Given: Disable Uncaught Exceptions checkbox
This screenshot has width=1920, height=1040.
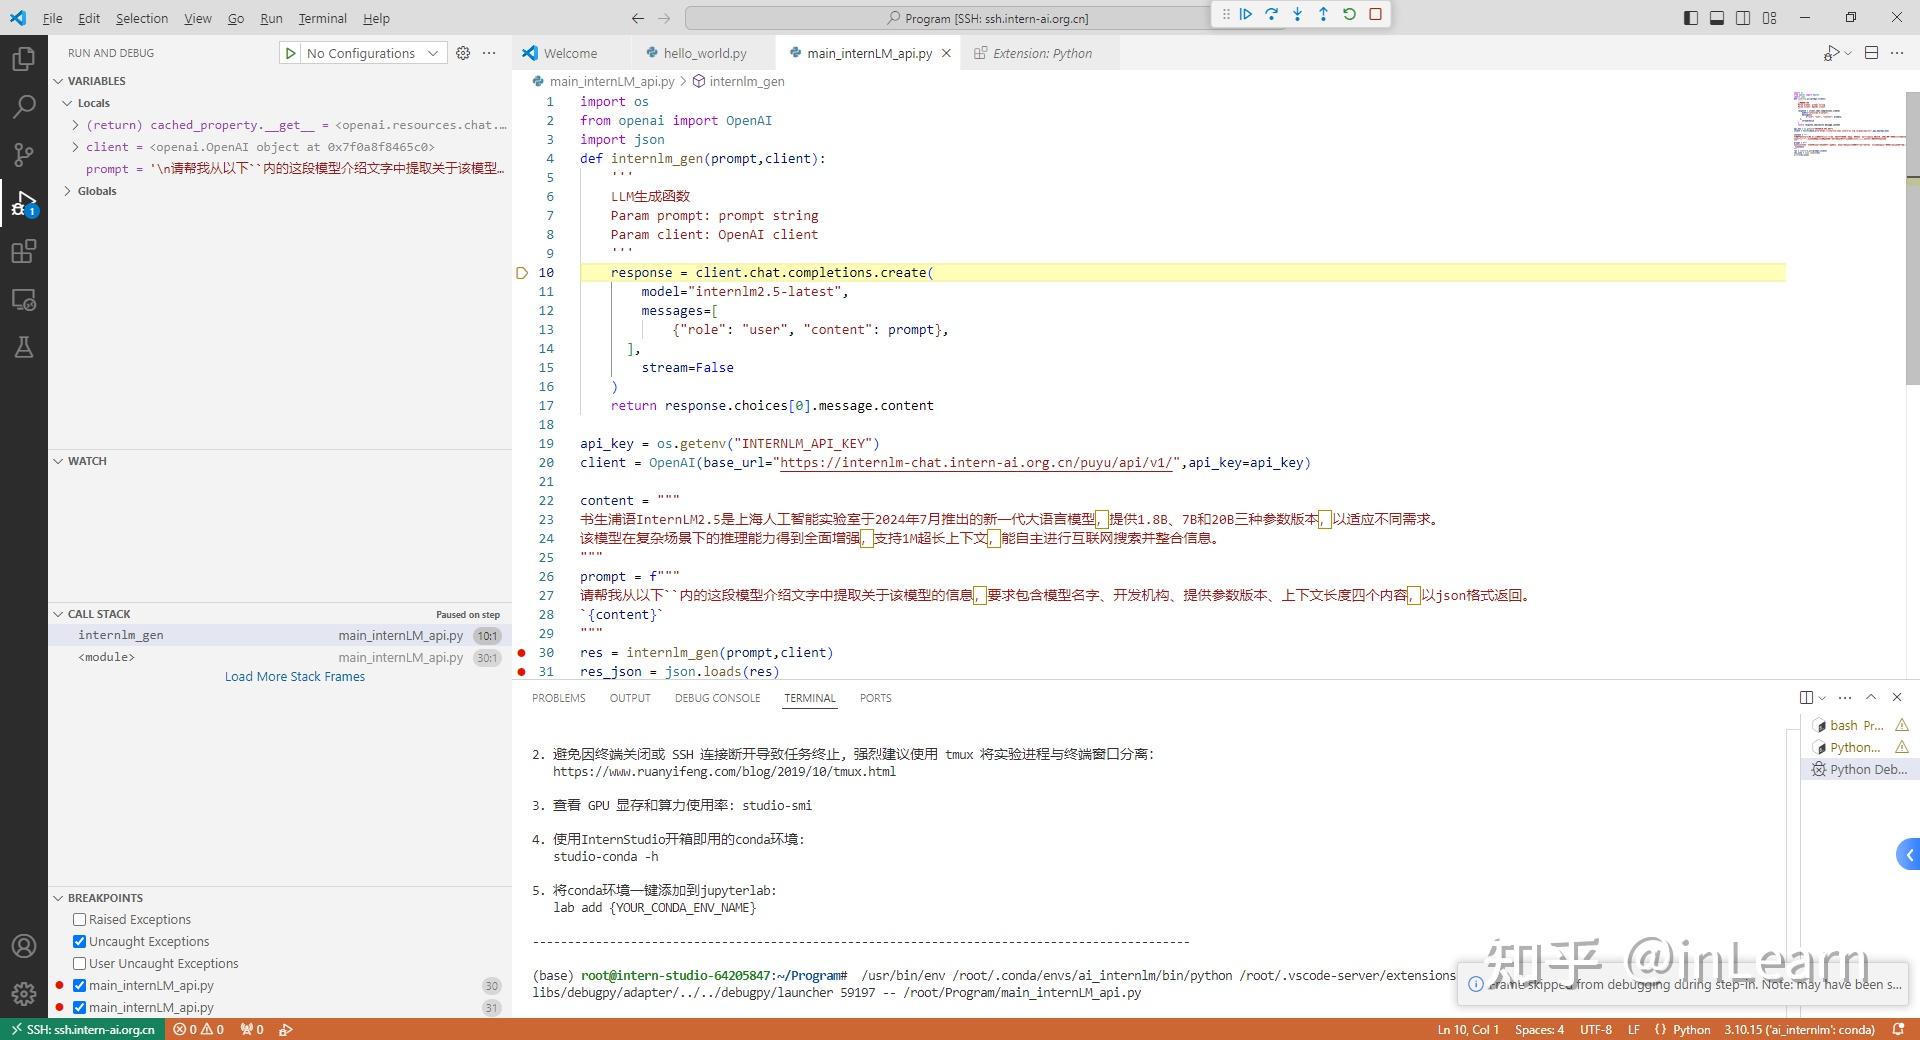Looking at the screenshot, I should pos(79,941).
